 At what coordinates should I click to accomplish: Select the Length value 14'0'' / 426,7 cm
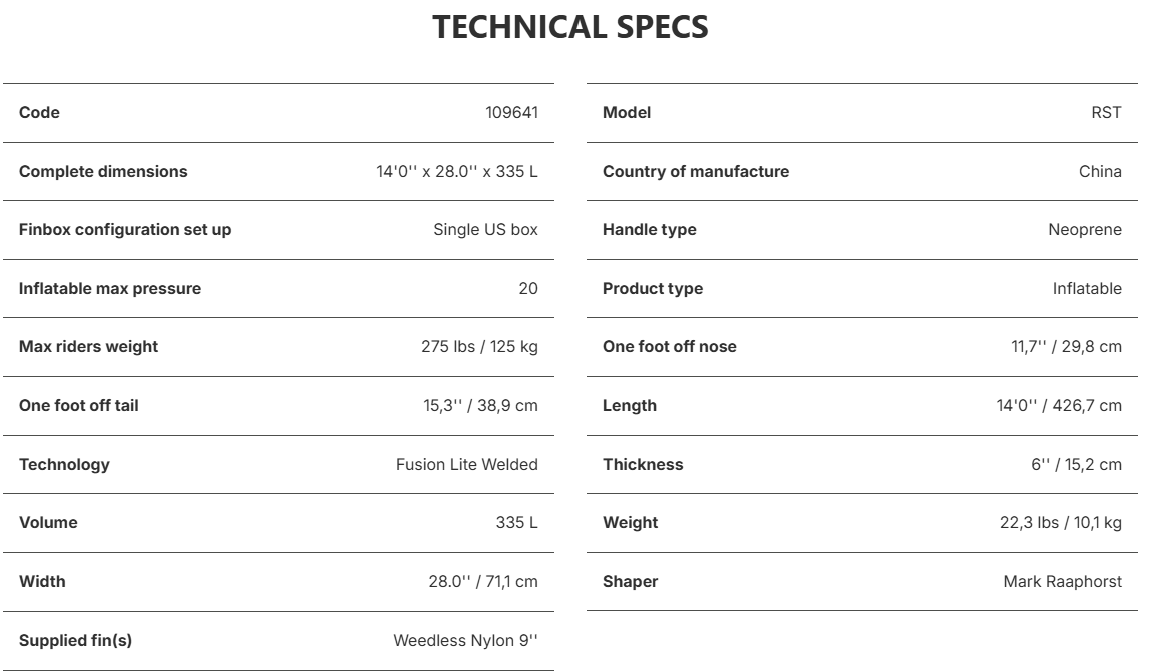click(x=1059, y=405)
